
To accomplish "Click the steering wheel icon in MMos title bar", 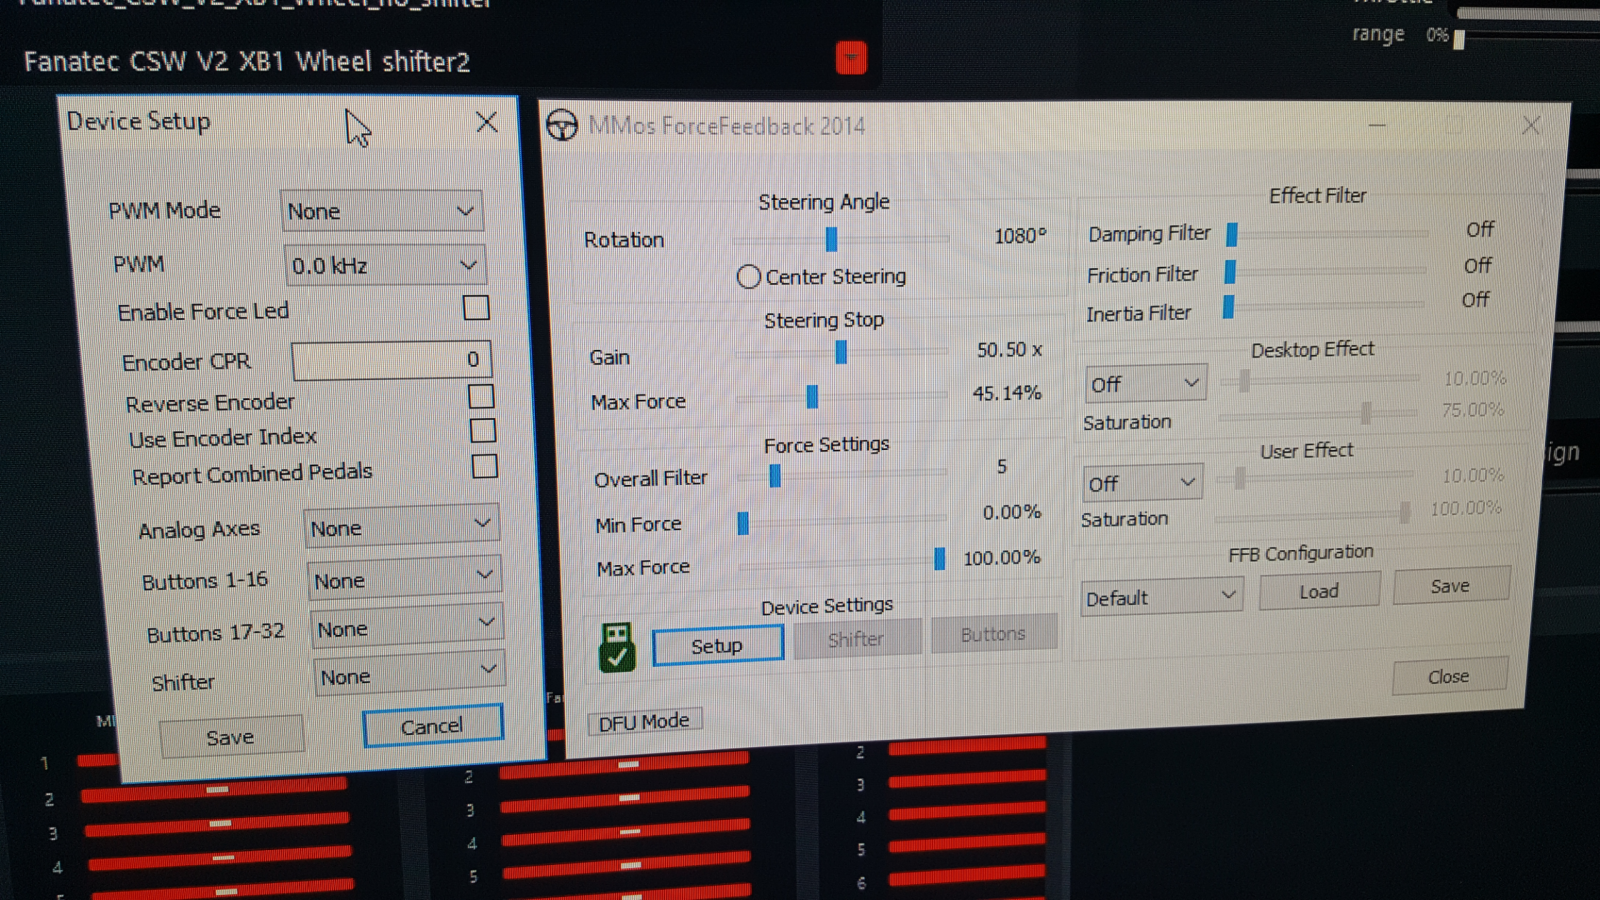I will [562, 125].
